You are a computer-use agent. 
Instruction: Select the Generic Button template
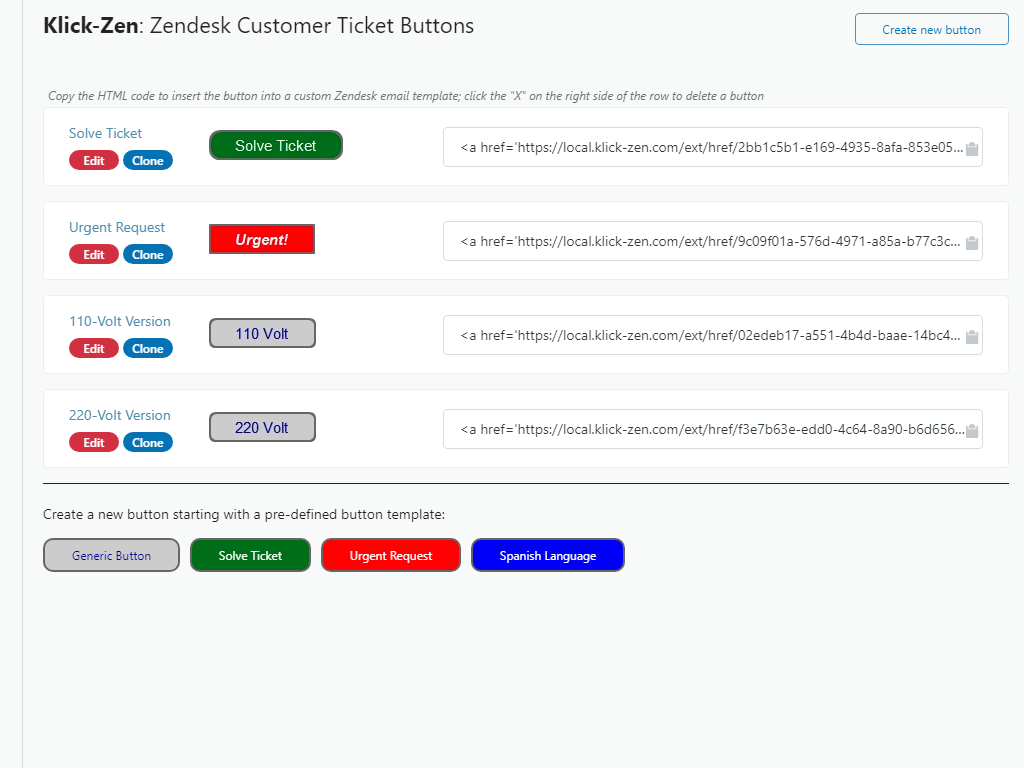[x=111, y=556]
